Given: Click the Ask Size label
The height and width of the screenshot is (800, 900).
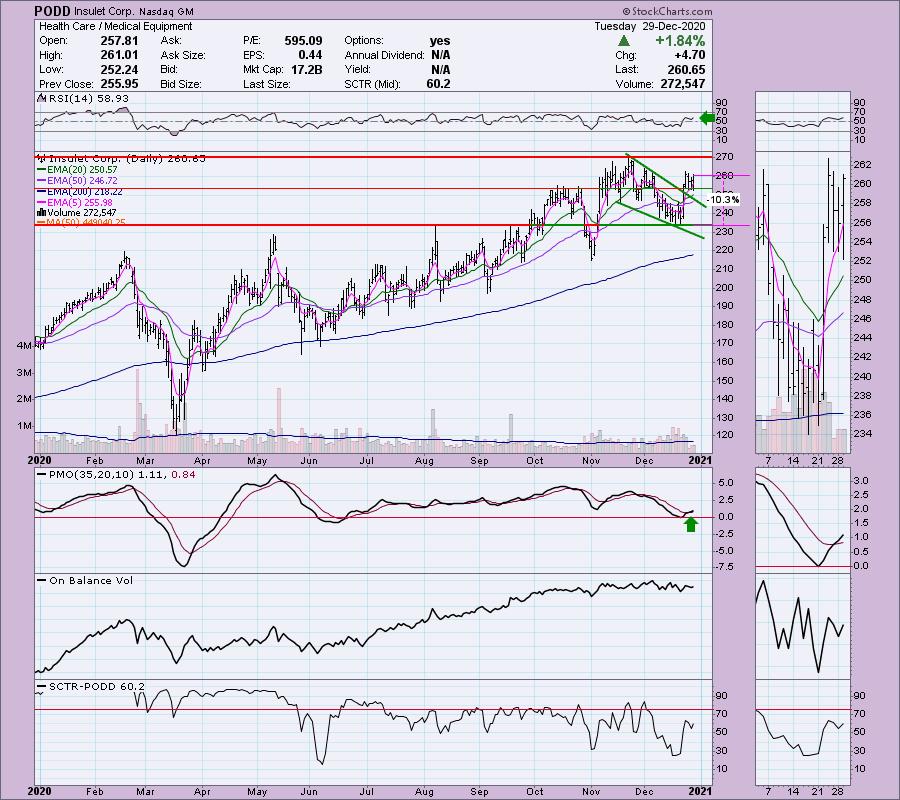Looking at the screenshot, I should tap(183, 55).
